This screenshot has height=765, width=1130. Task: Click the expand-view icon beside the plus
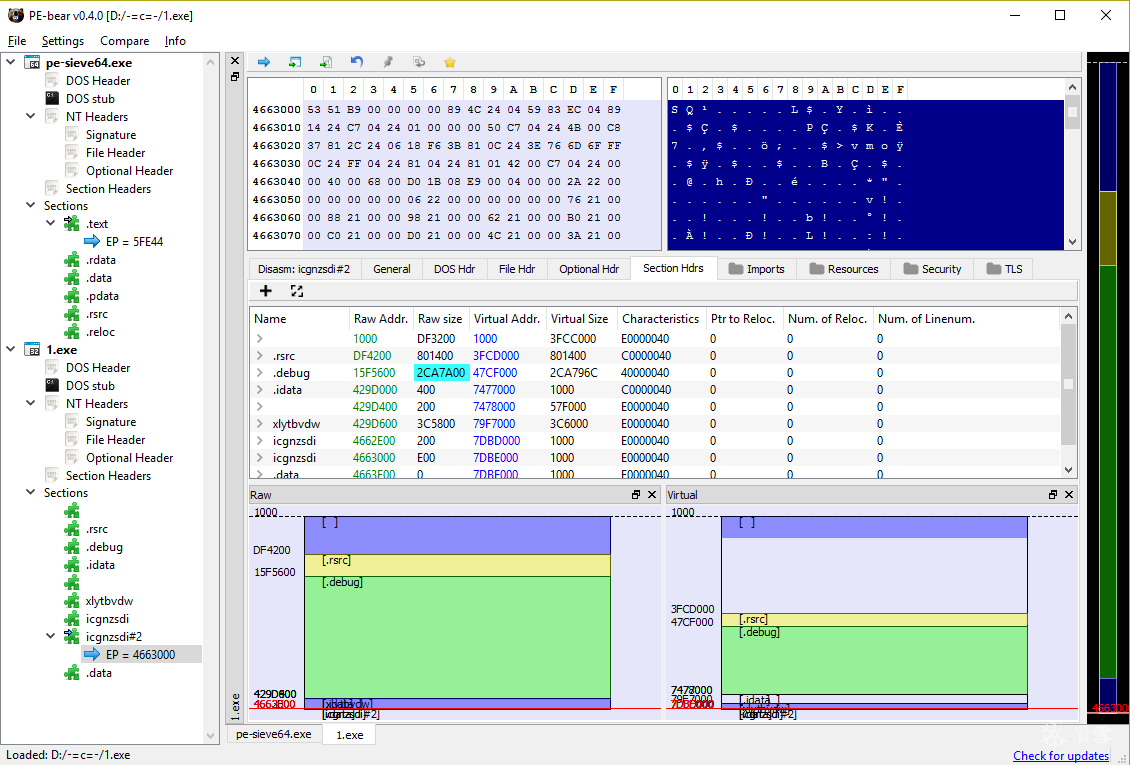(297, 291)
